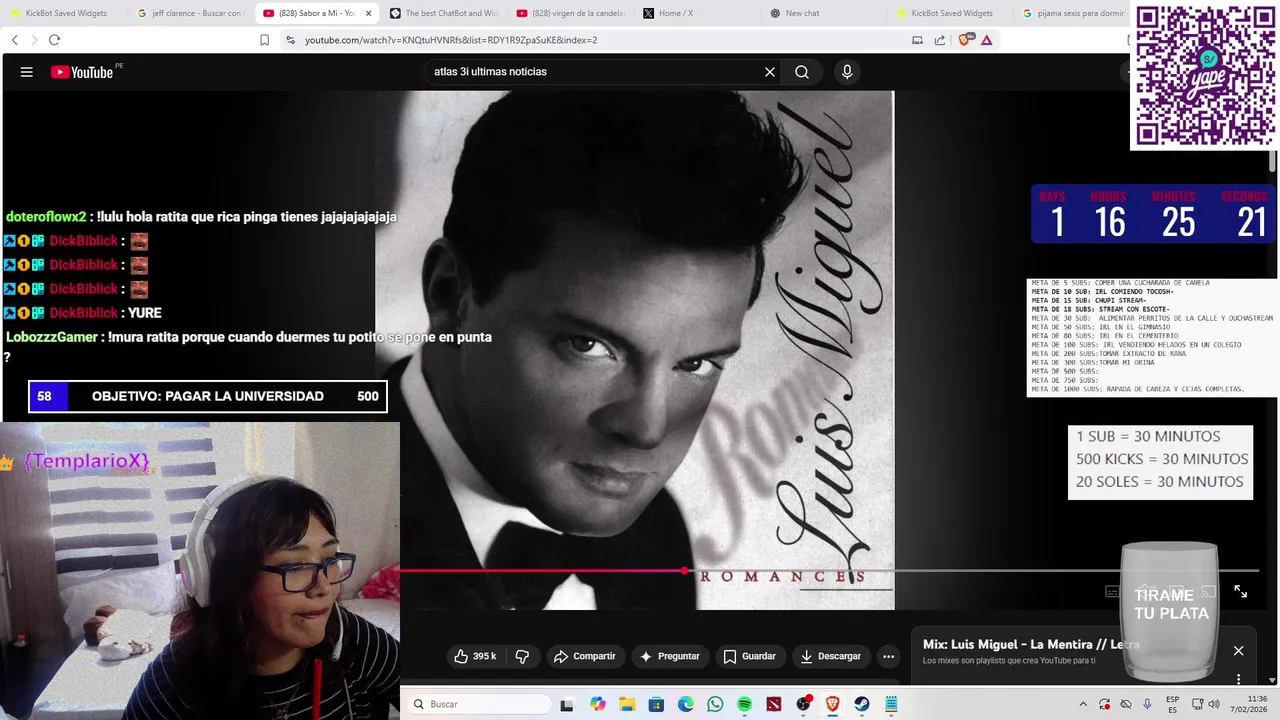Dislike the Luis Miguel video

(522, 656)
